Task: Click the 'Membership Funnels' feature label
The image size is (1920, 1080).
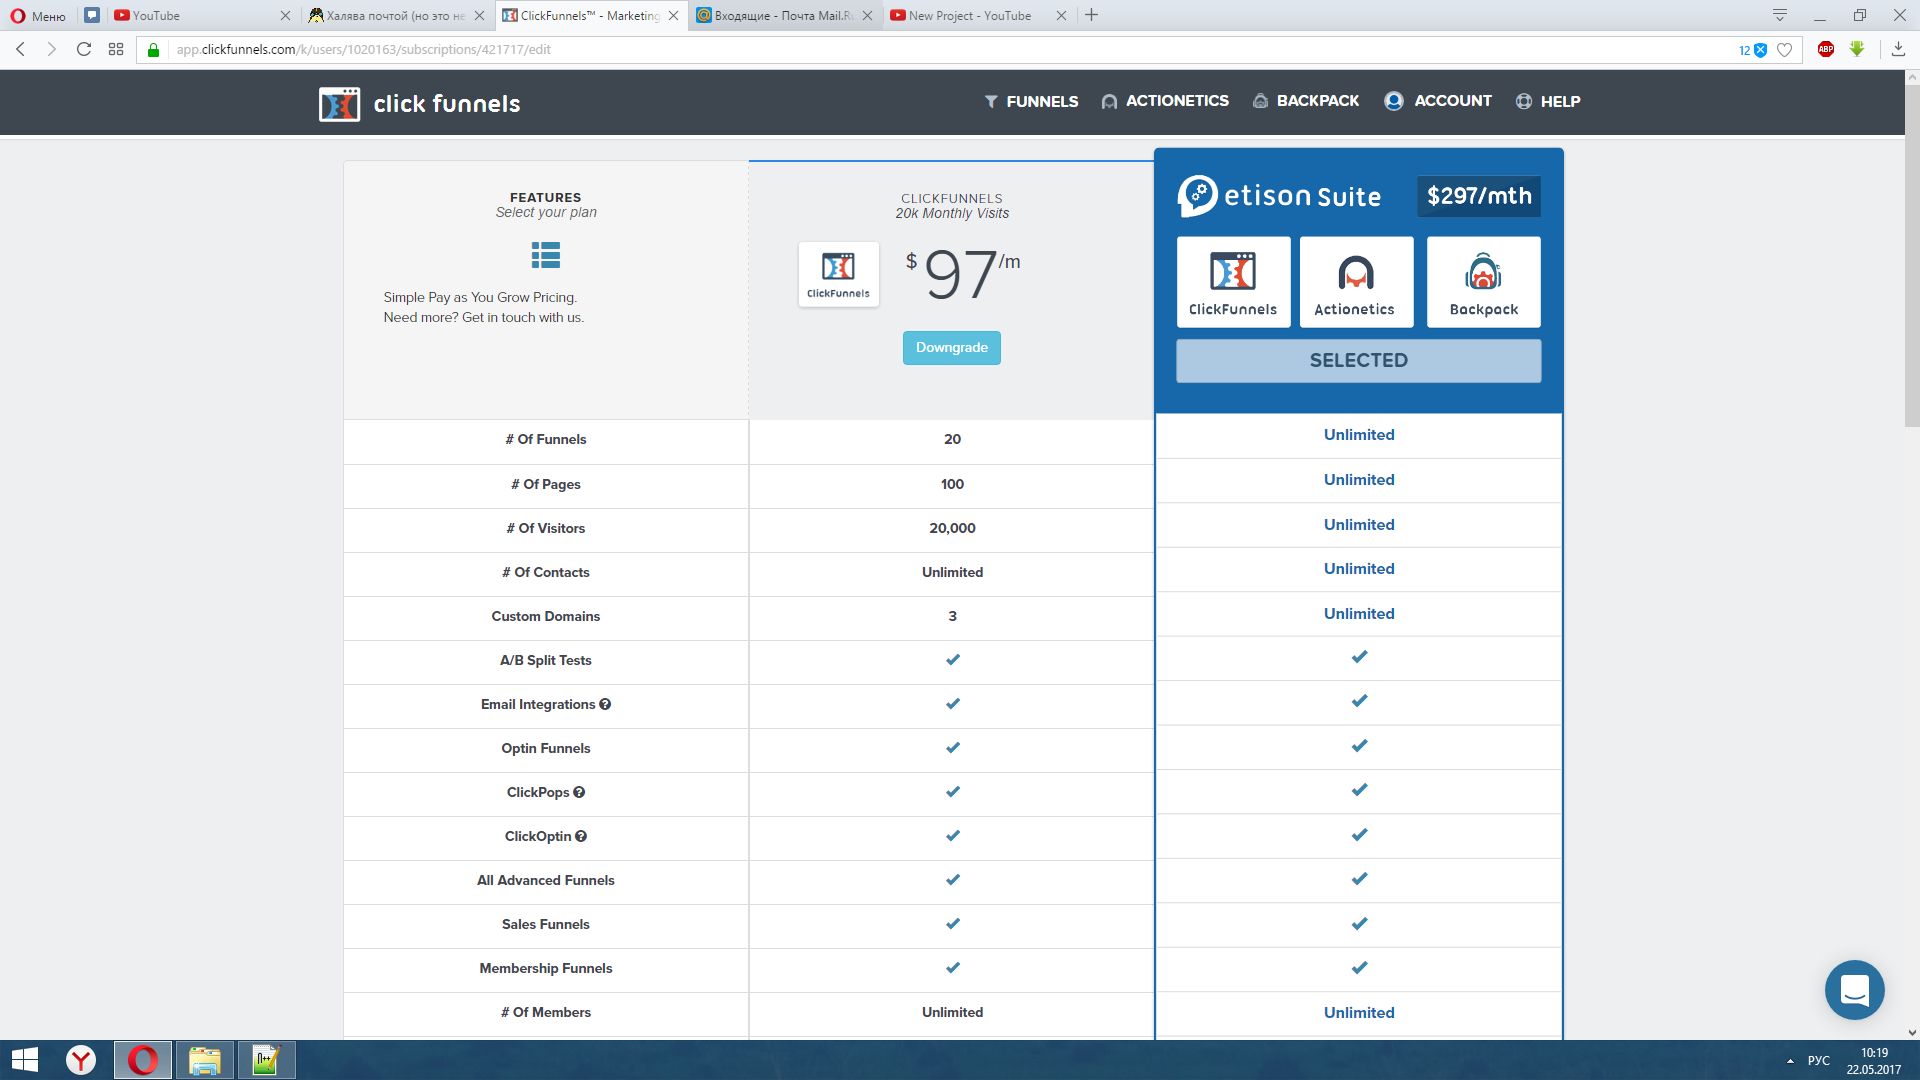Action: coord(546,969)
